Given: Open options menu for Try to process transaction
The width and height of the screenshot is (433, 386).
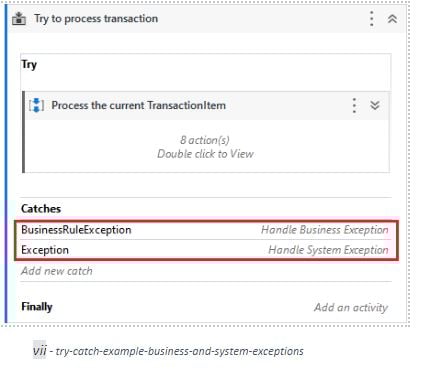Looking at the screenshot, I should click(x=372, y=19).
